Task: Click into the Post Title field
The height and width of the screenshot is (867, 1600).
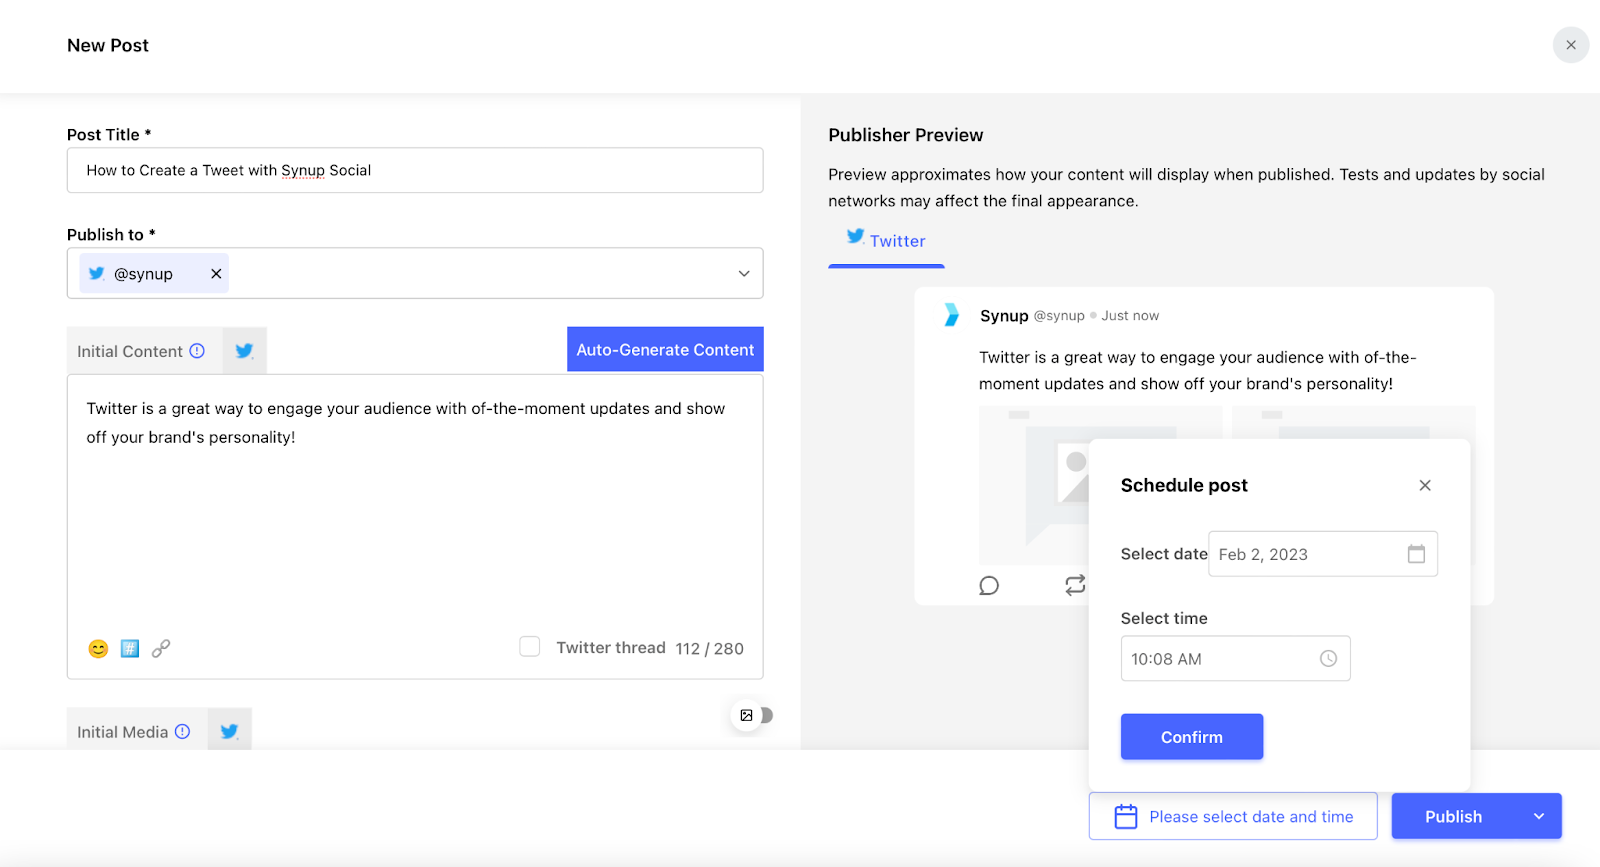Action: 415,171
